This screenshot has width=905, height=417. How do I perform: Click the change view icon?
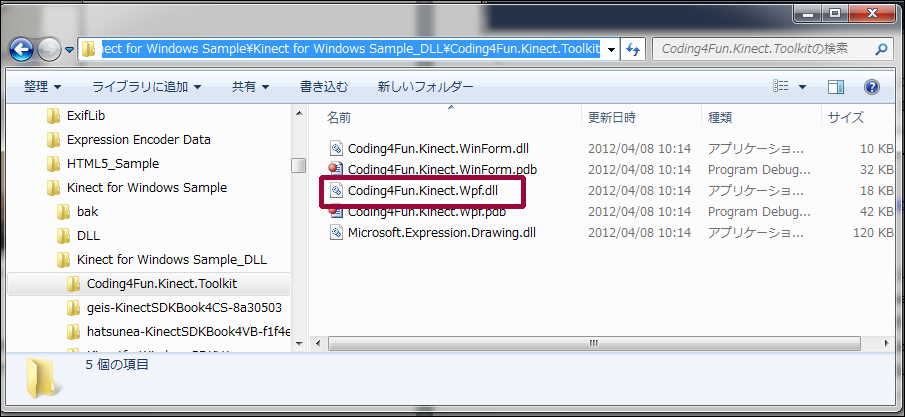point(780,87)
